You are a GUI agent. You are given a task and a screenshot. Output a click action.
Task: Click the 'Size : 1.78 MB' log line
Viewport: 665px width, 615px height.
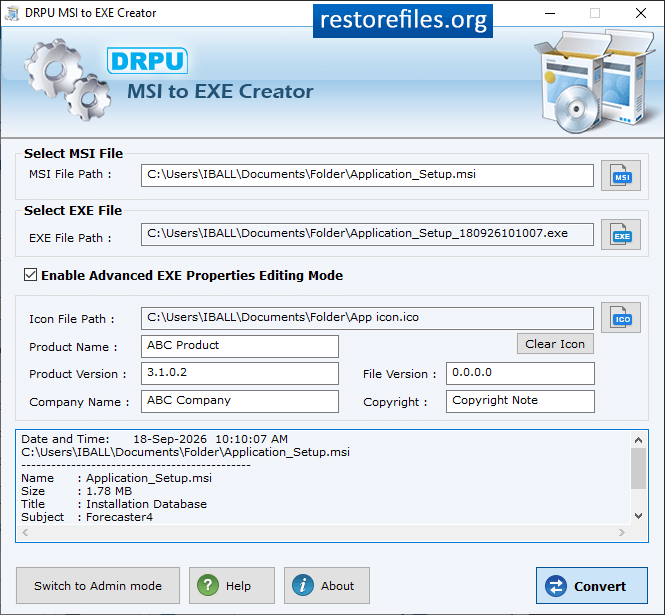click(x=76, y=491)
